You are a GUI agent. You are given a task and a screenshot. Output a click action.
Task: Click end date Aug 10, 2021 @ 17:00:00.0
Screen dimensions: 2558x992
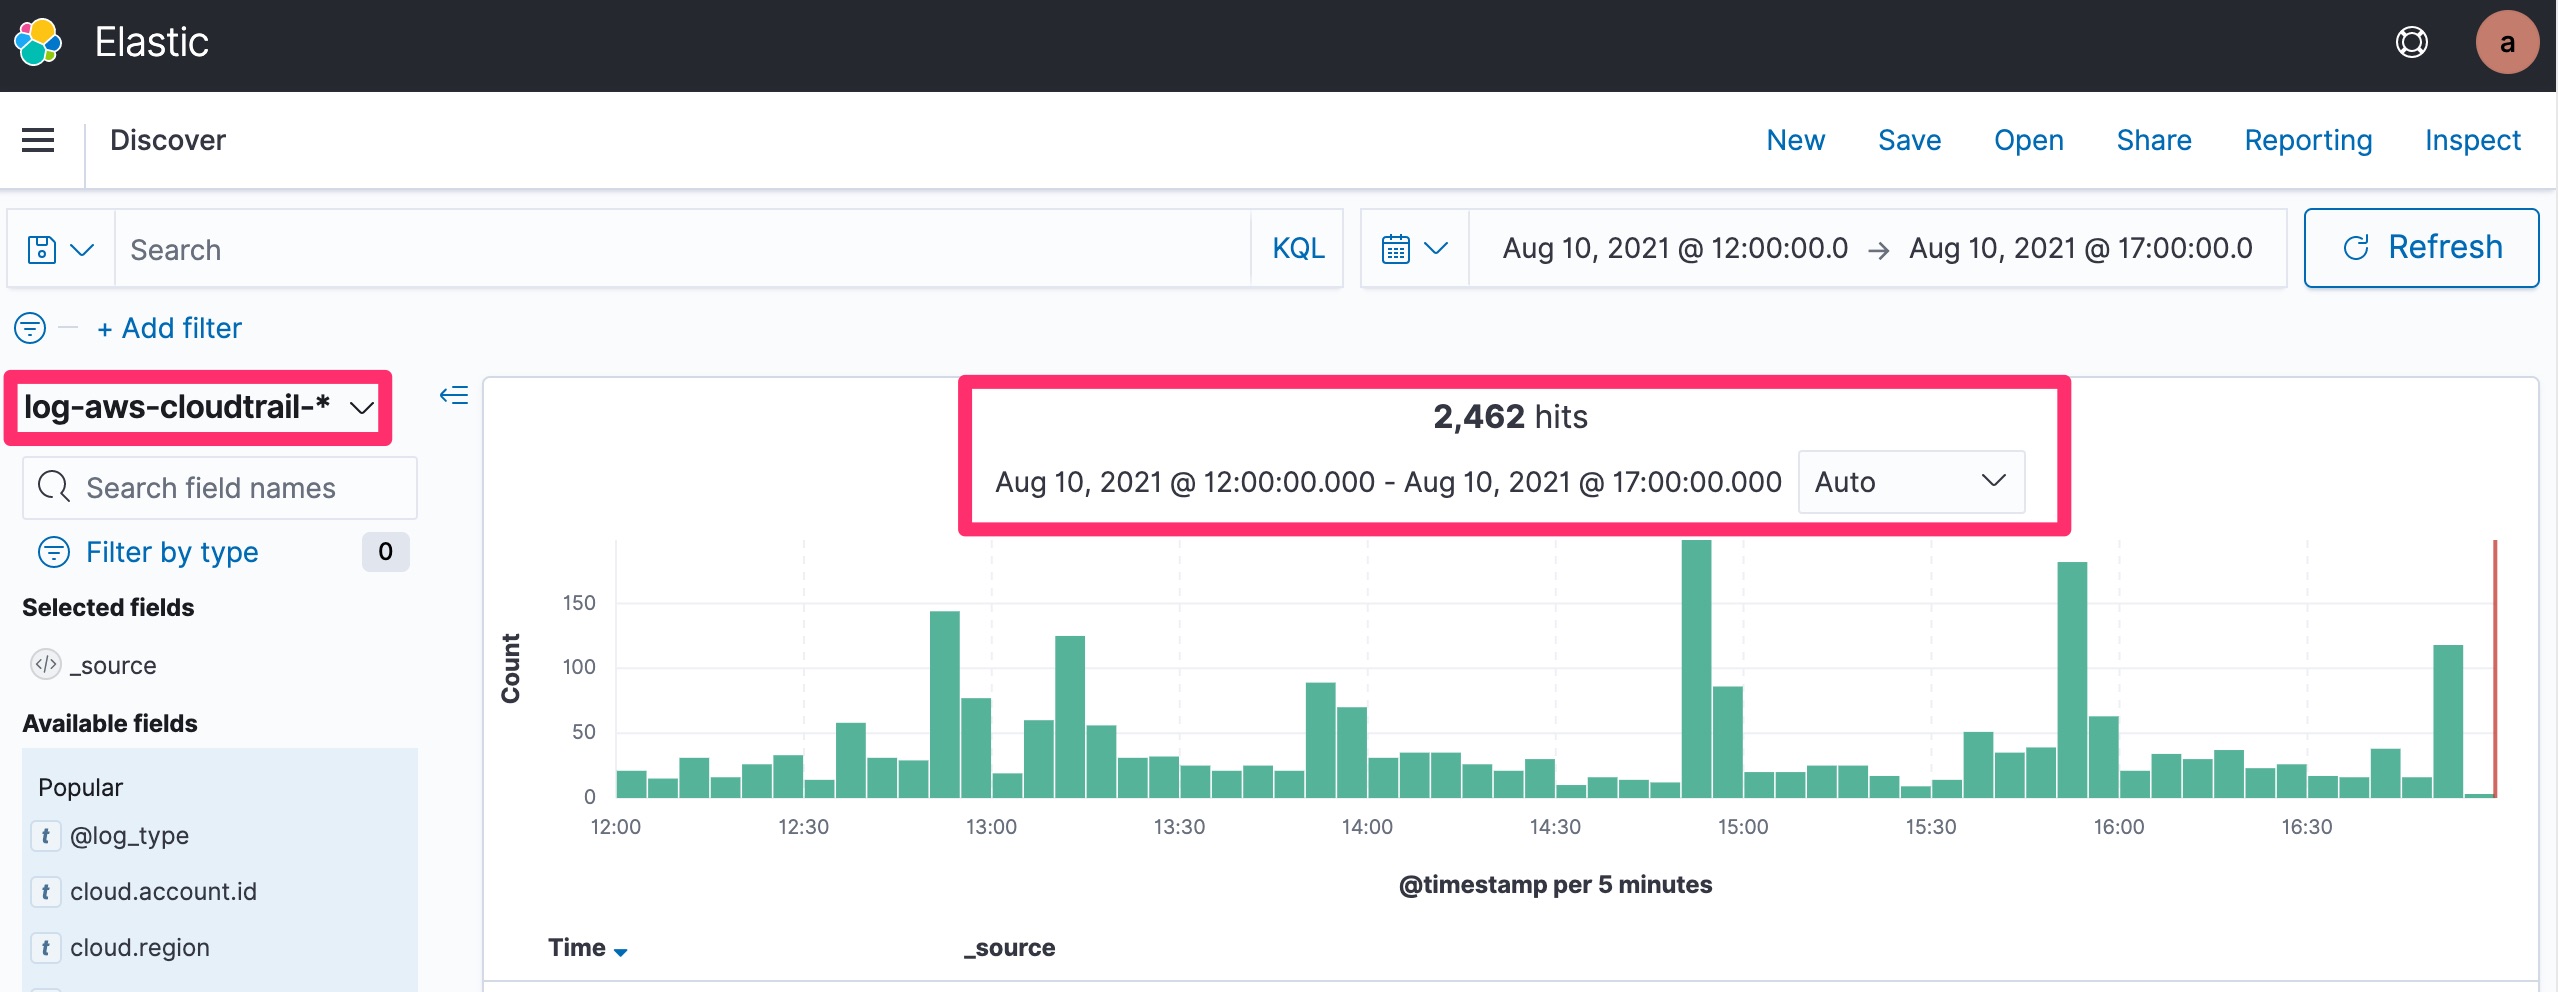pyautogui.click(x=2080, y=248)
